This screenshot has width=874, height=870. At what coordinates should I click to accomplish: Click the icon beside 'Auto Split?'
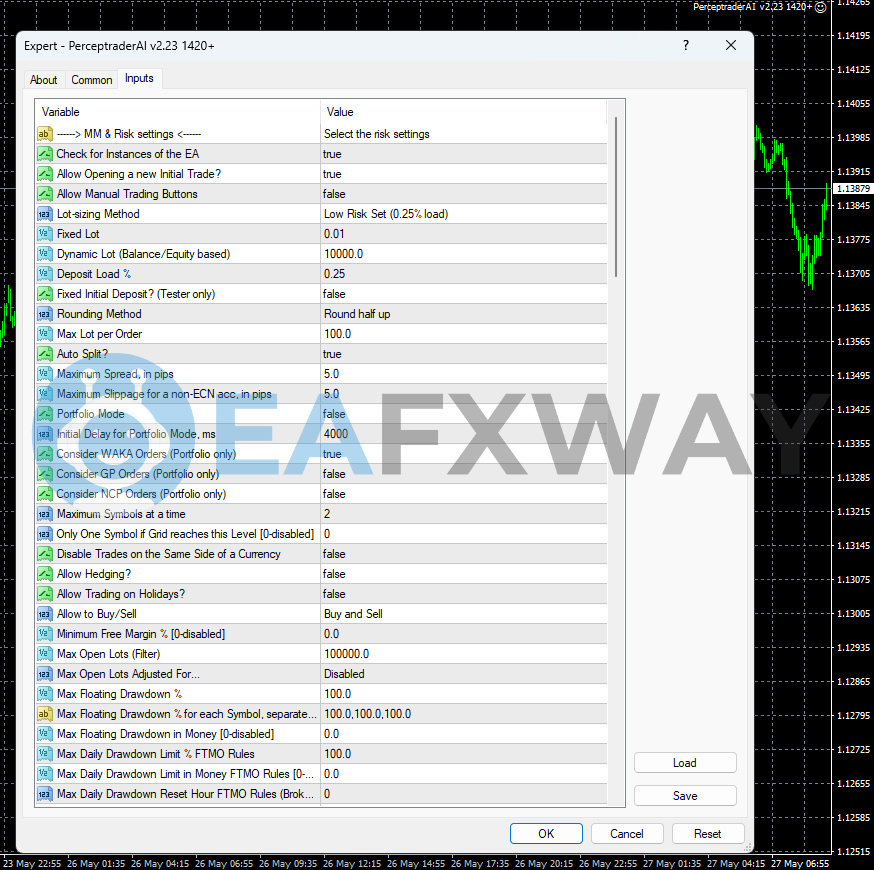[45, 354]
